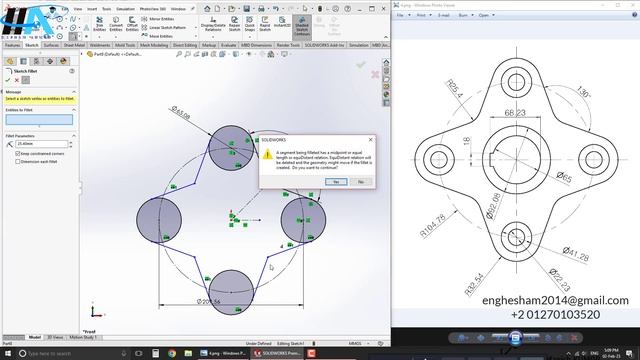Accept Sketch Fillet with green checkmark
The height and width of the screenshot is (360, 640).
tap(8, 80)
